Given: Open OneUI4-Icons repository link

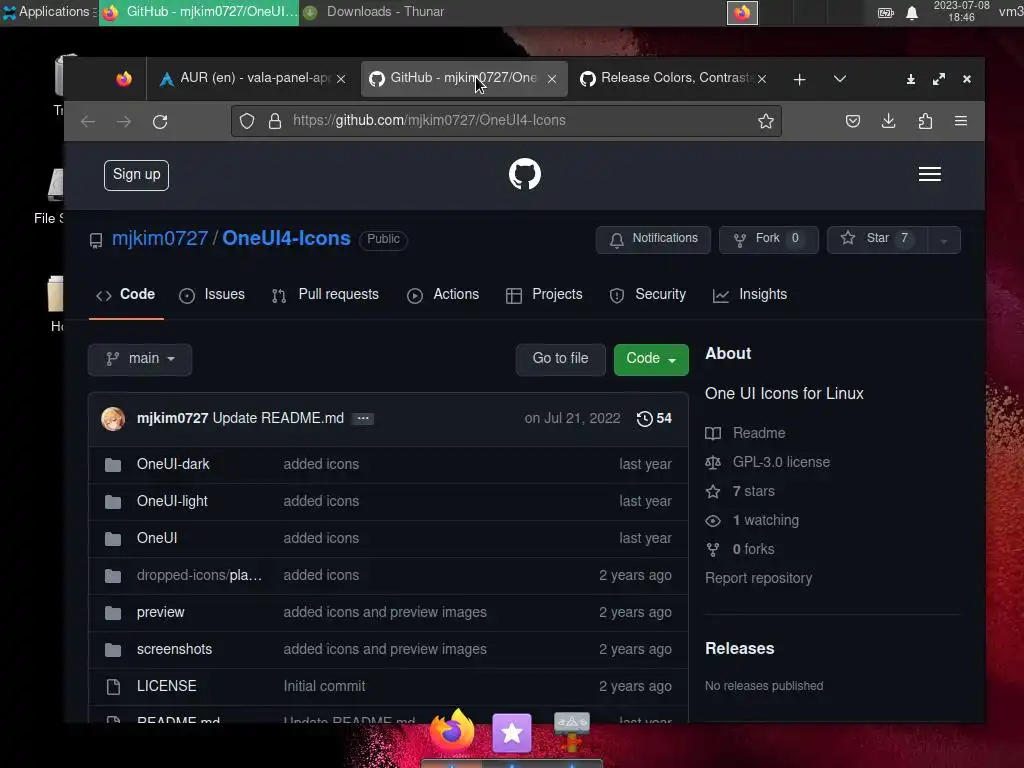Looking at the screenshot, I should 286,238.
